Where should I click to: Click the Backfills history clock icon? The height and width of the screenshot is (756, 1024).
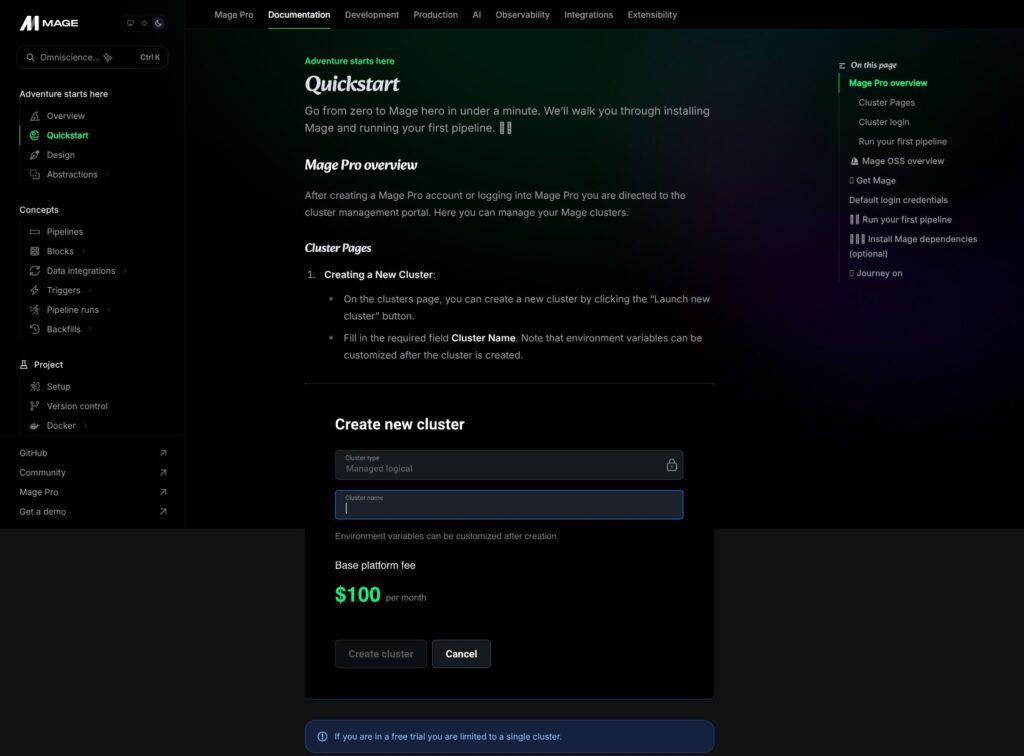35,330
